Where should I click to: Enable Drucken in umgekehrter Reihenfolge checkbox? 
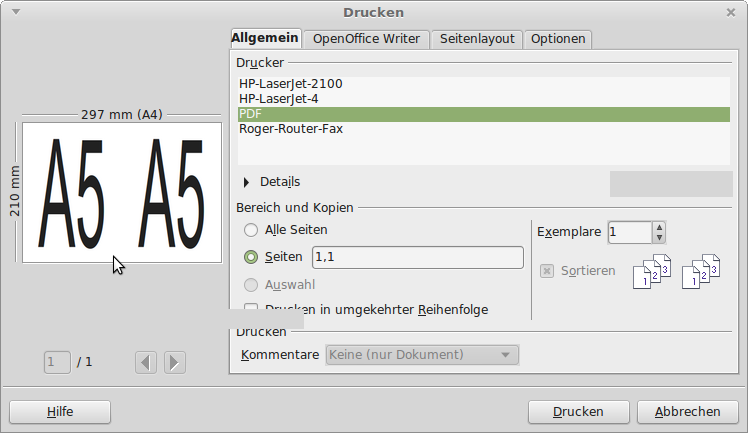pyautogui.click(x=251, y=310)
